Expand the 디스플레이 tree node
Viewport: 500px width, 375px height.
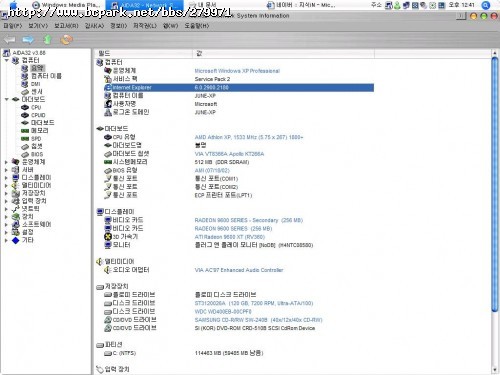[6, 178]
